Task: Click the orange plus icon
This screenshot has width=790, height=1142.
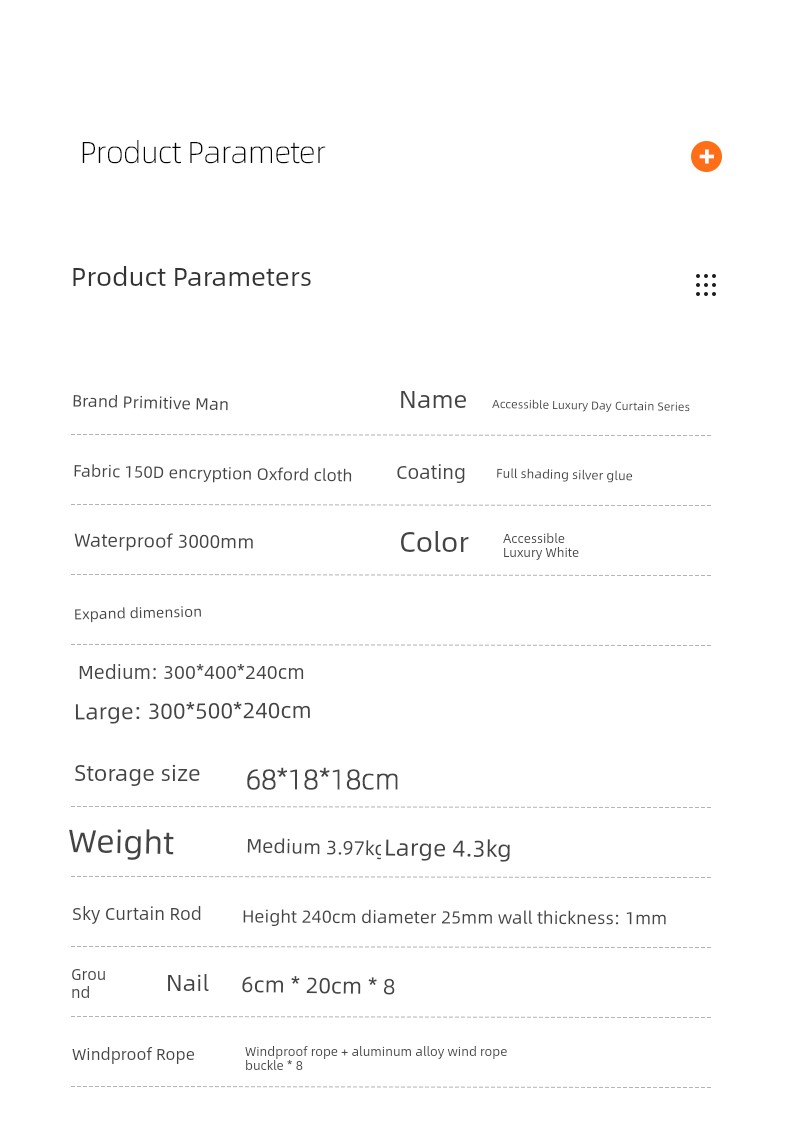Action: [x=706, y=157]
